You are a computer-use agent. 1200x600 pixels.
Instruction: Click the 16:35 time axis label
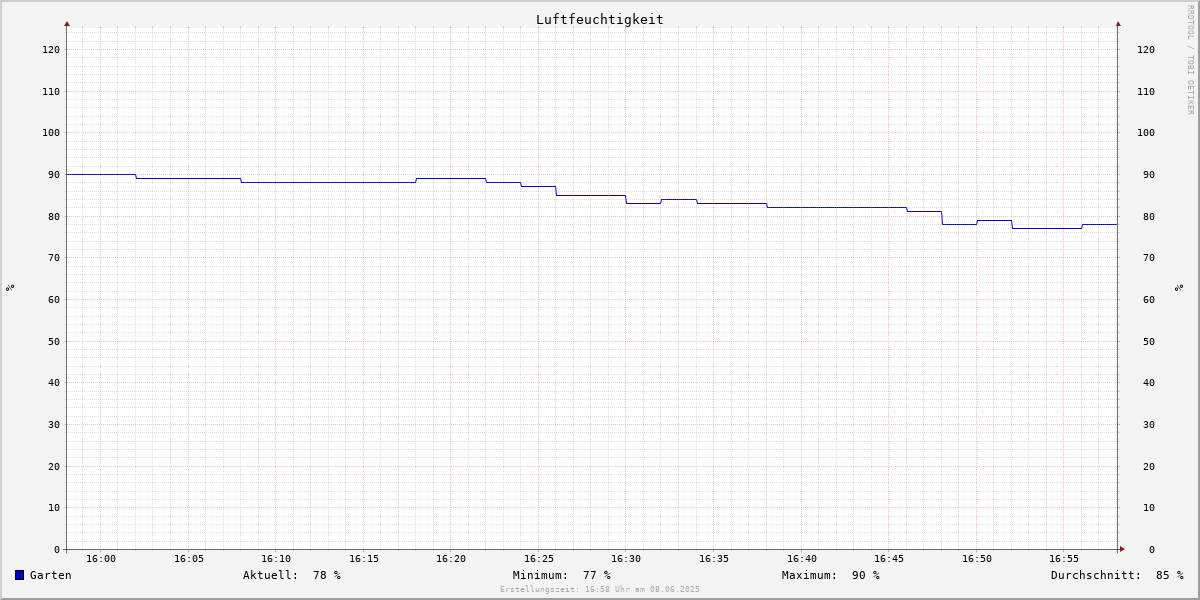pos(714,559)
